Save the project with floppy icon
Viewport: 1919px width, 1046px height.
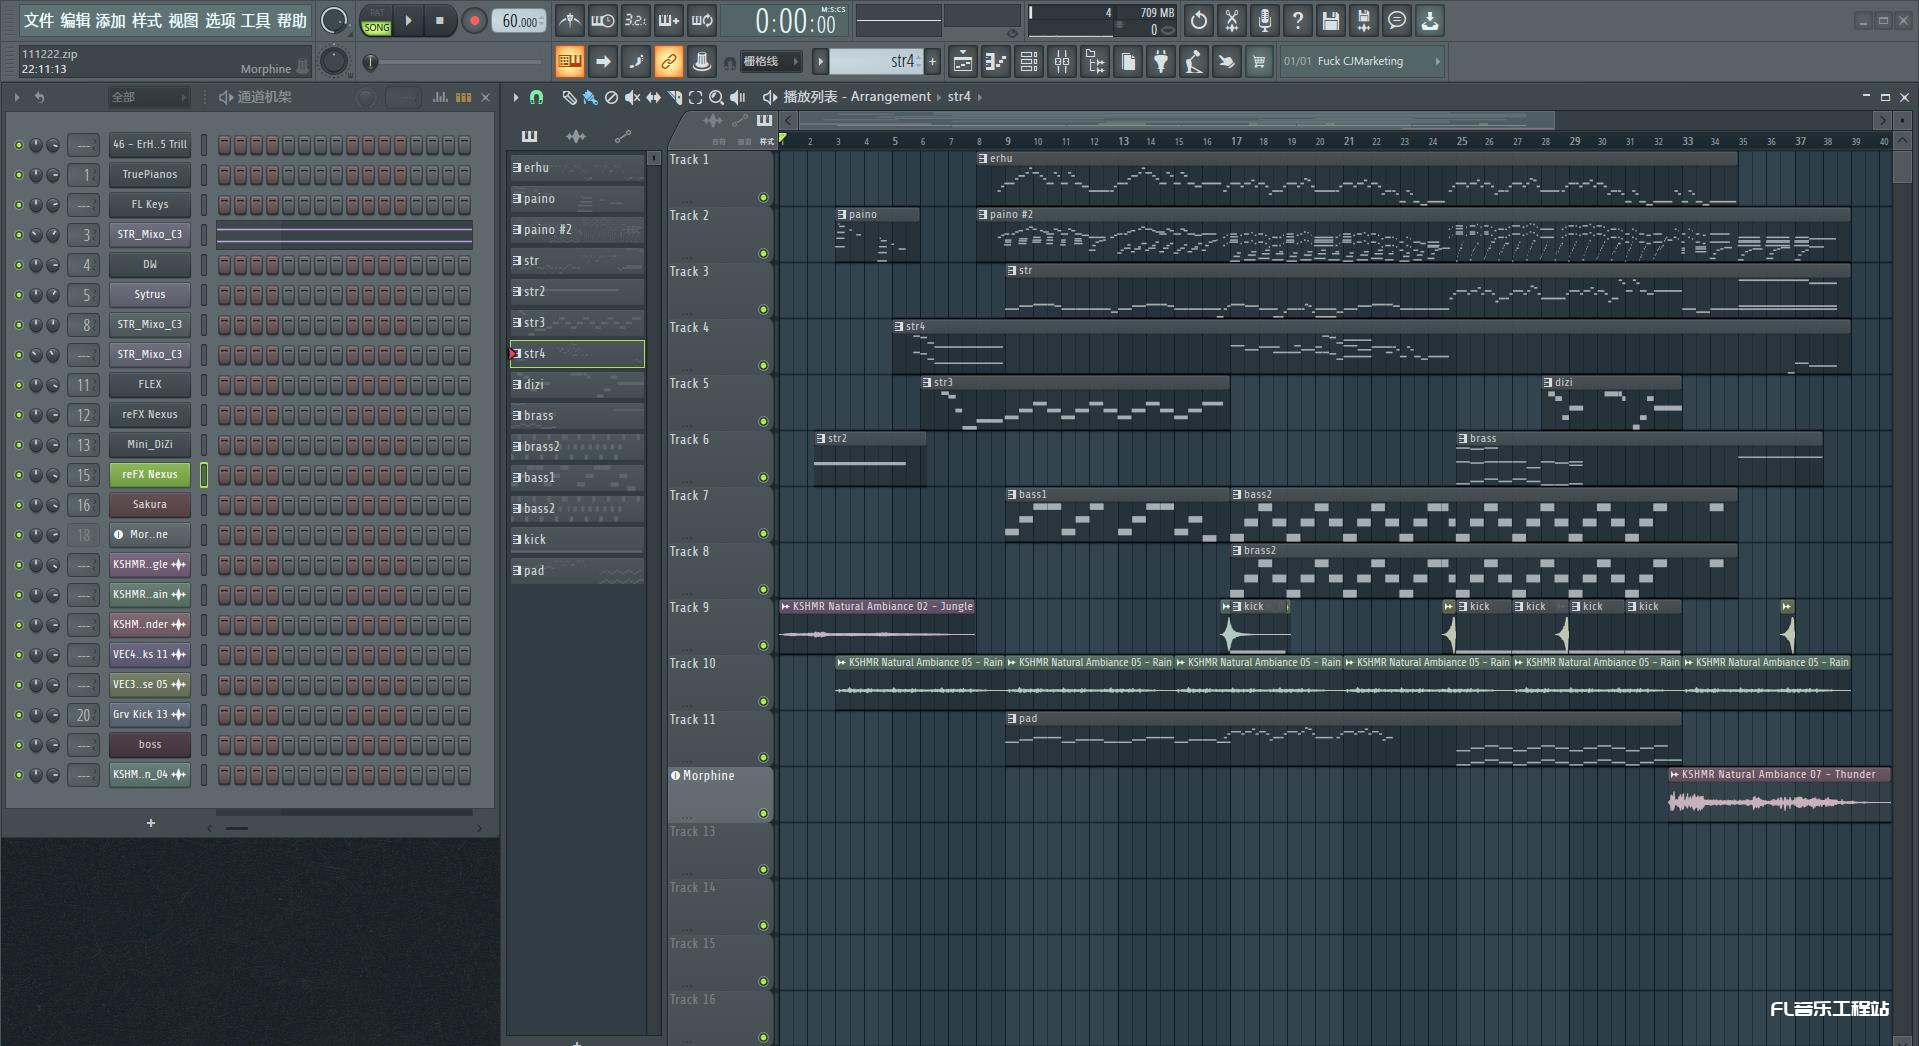point(1331,20)
